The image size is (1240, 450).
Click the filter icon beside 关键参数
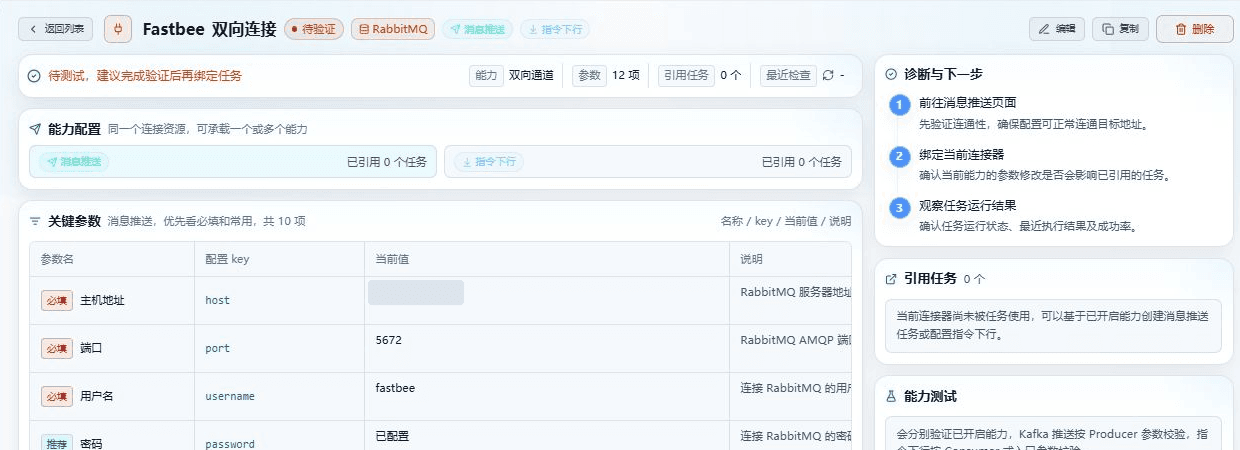point(35,221)
